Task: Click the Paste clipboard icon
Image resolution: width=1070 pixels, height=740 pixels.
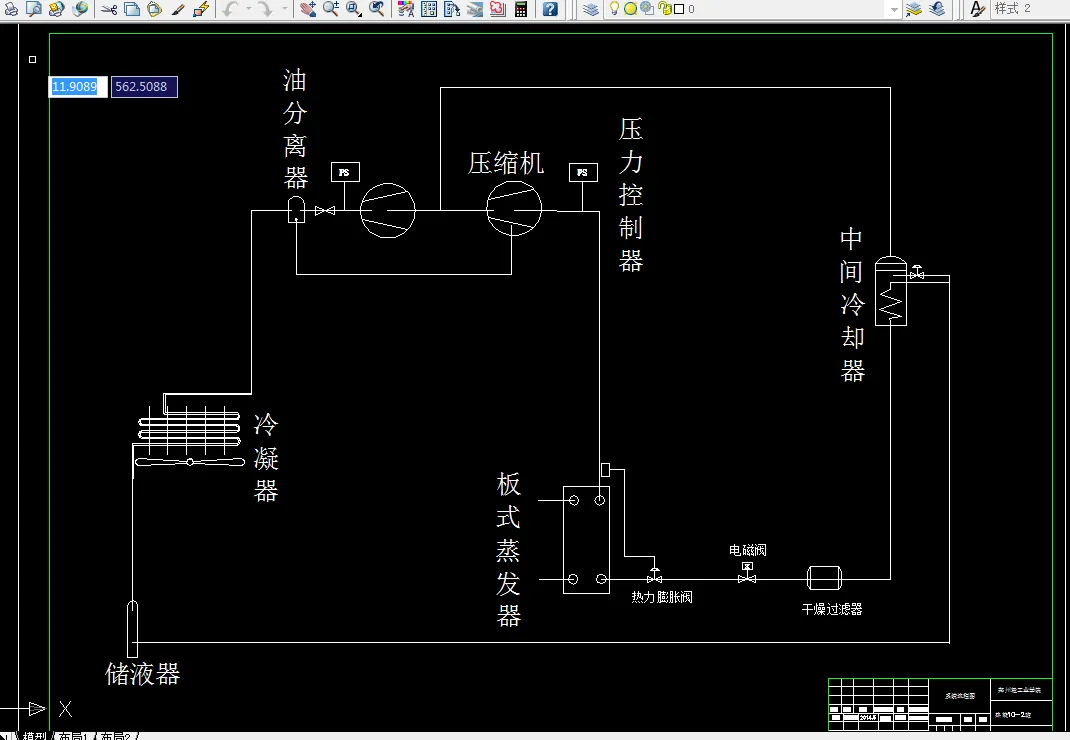Action: coord(155,9)
